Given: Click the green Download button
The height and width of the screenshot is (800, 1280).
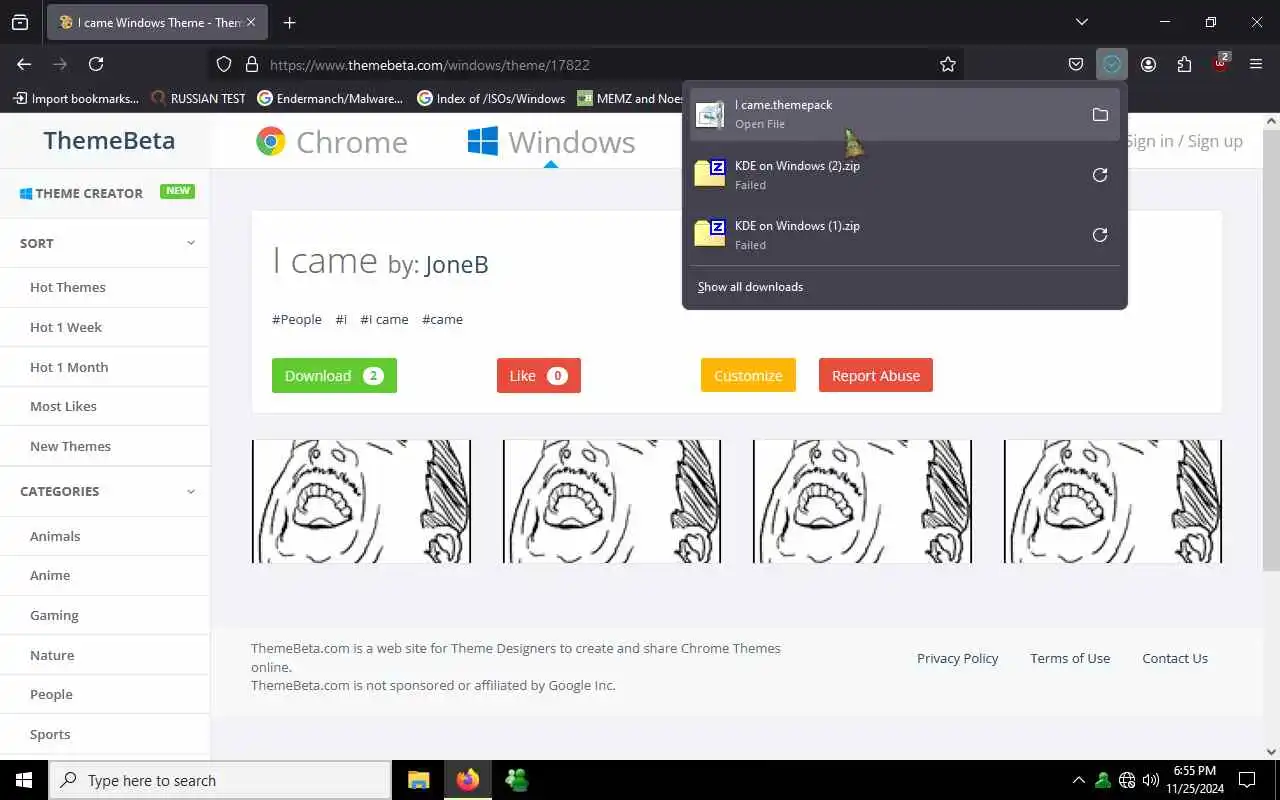Looking at the screenshot, I should tap(334, 375).
